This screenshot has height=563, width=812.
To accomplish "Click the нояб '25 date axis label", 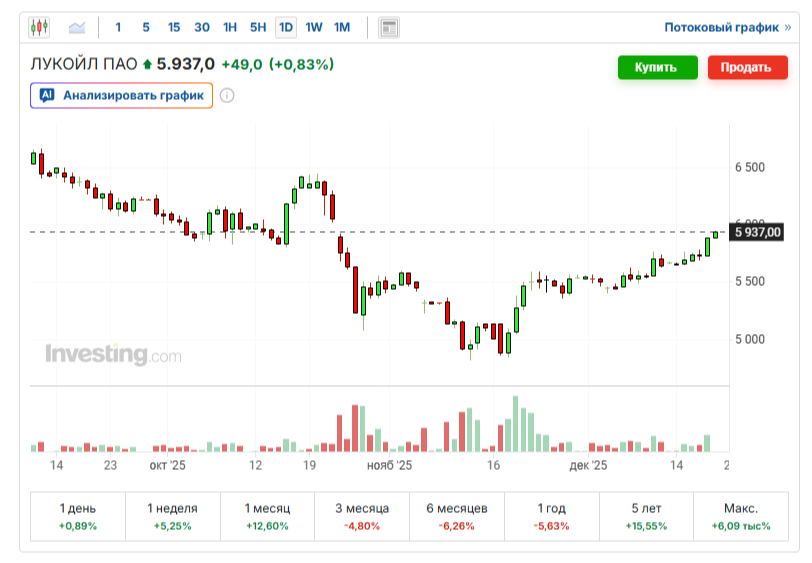I will click(x=389, y=465).
